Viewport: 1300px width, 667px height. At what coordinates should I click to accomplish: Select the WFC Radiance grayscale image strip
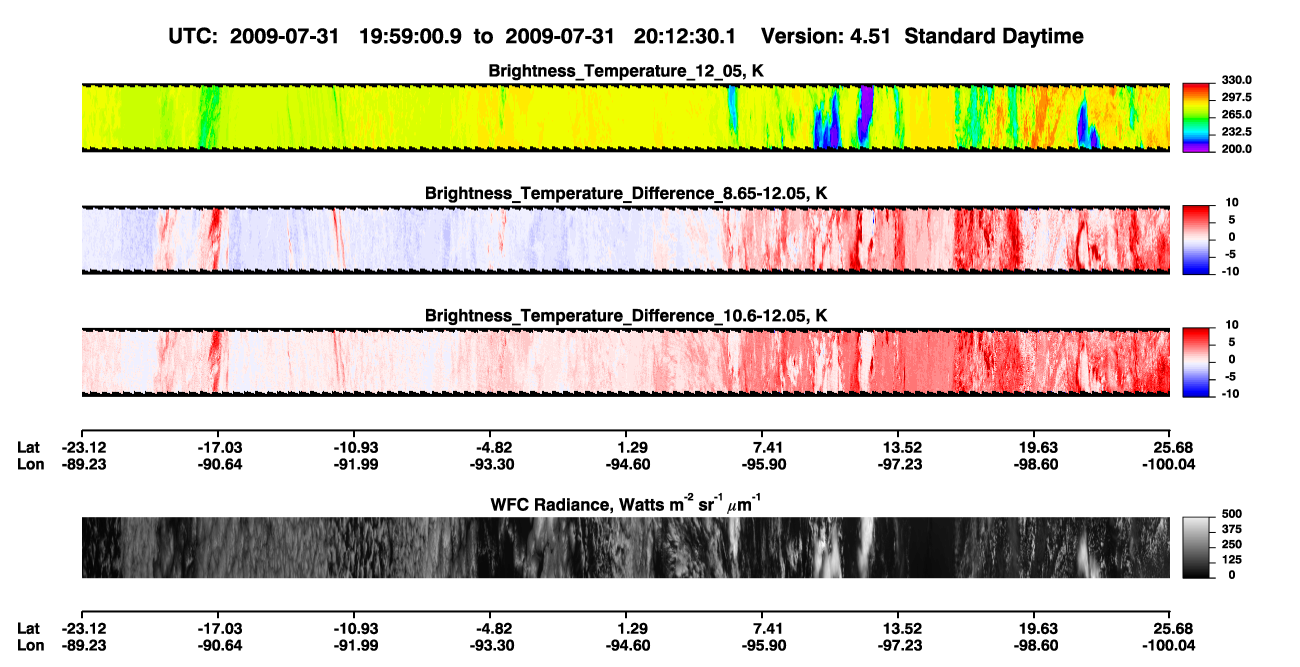pos(625,548)
